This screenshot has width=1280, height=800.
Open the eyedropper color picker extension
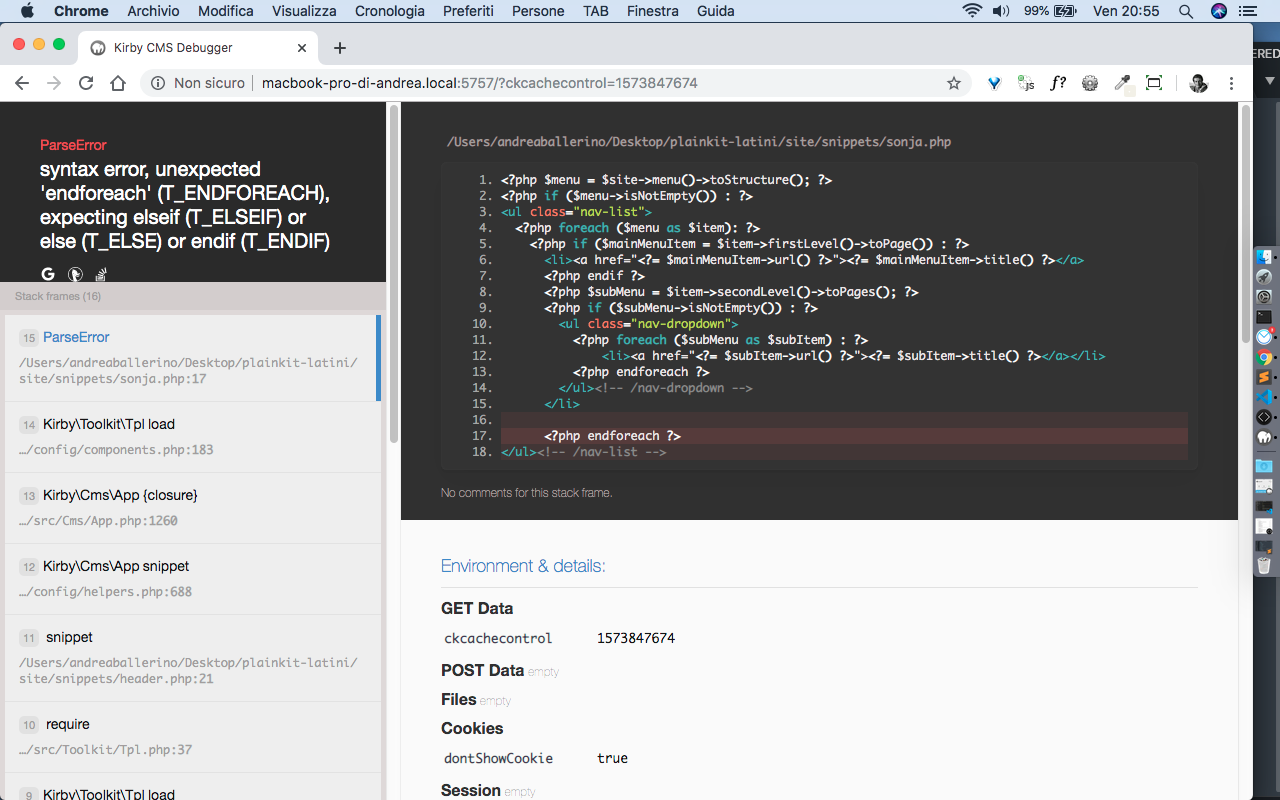[x=1122, y=83]
